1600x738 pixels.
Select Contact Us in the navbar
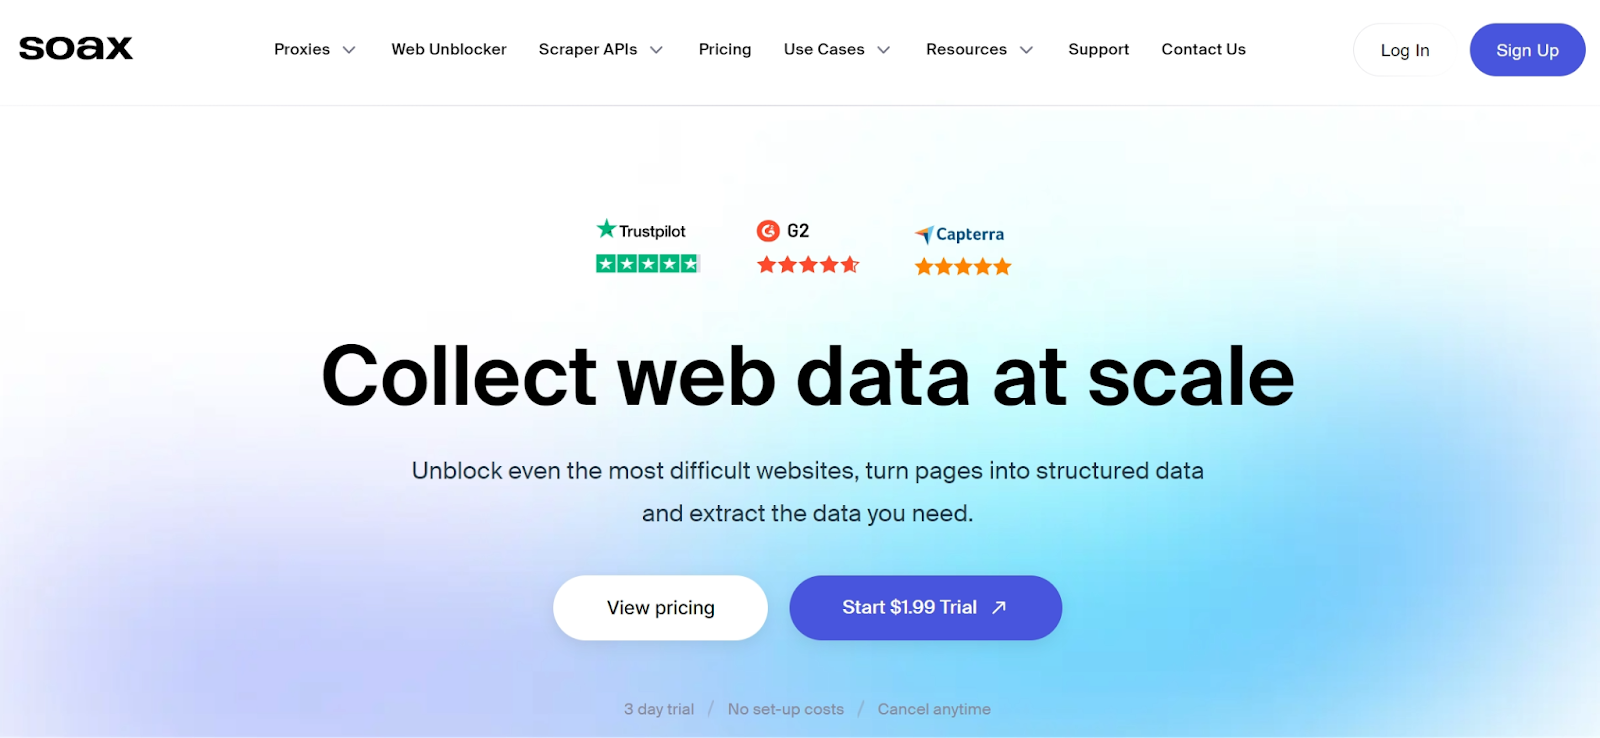[1203, 49]
